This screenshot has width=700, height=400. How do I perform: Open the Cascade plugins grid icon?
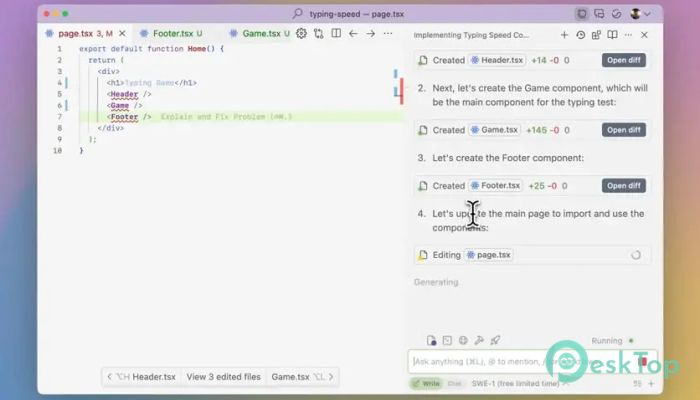pyautogui.click(x=596, y=35)
